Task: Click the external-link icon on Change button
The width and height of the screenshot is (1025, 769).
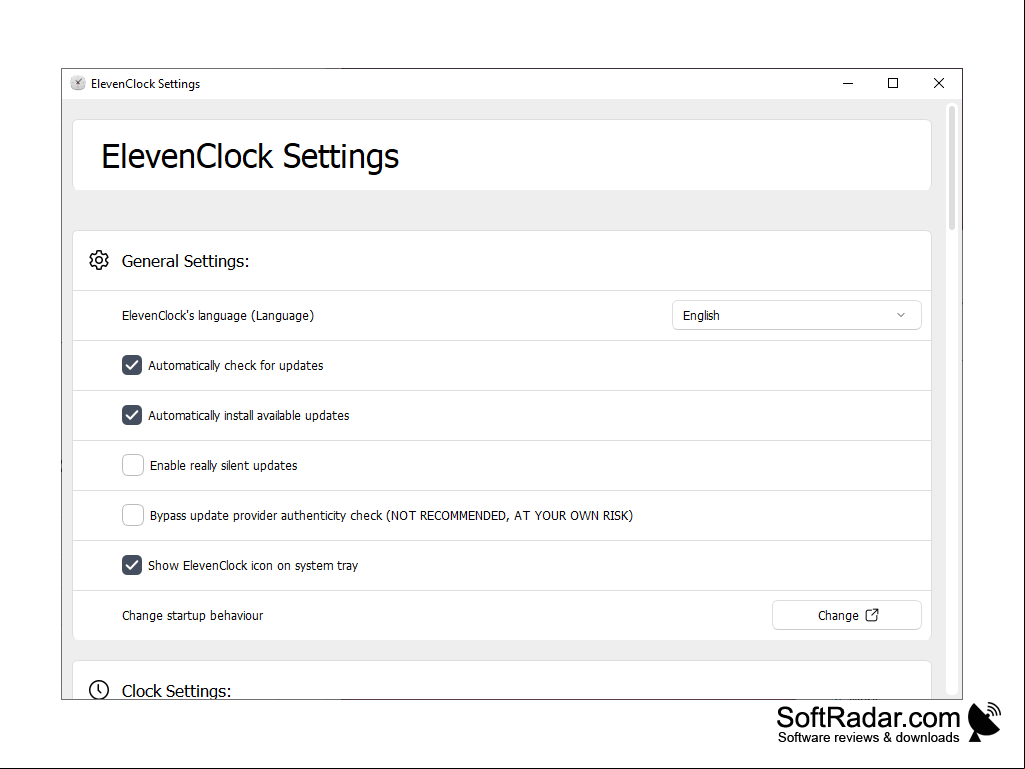Action: (x=872, y=615)
